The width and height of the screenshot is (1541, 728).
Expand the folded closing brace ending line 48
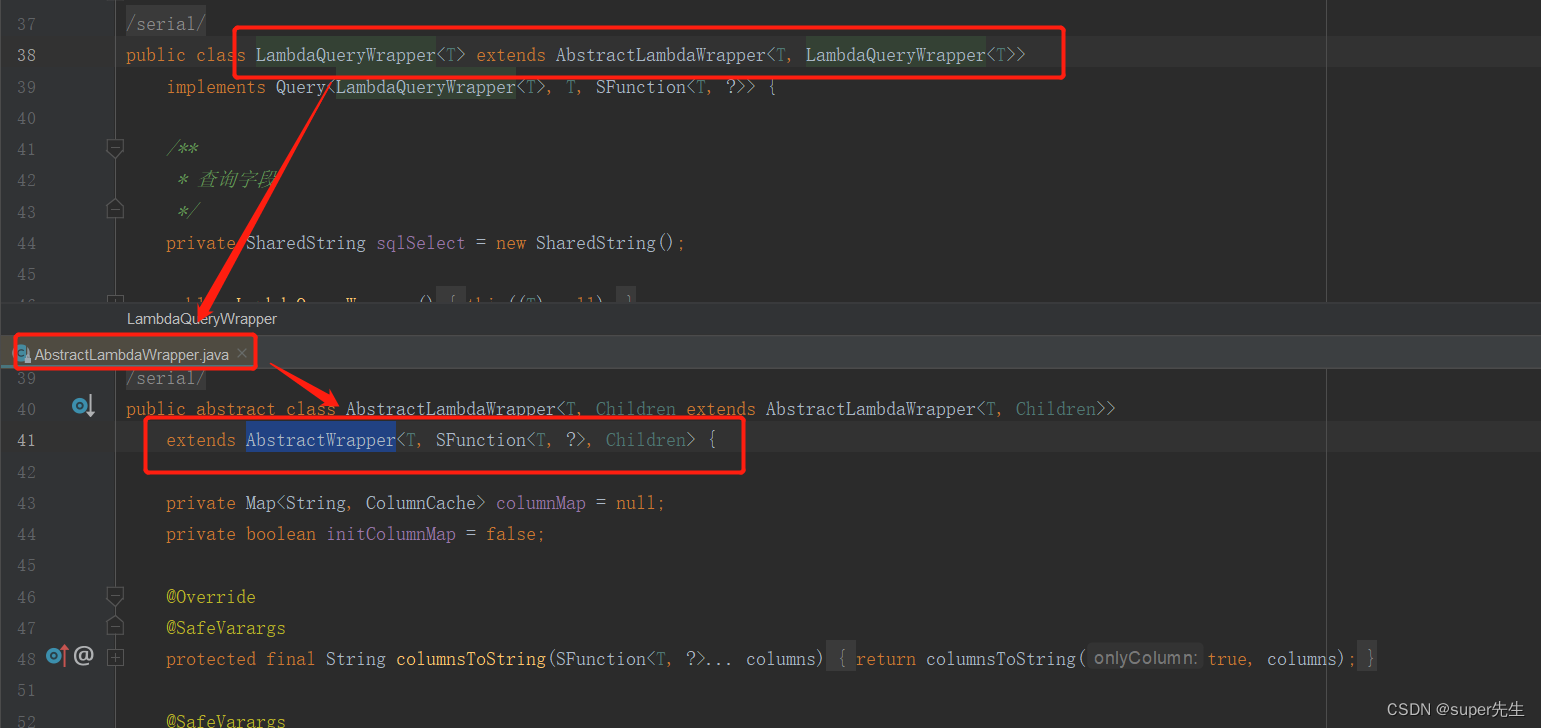(x=1369, y=659)
